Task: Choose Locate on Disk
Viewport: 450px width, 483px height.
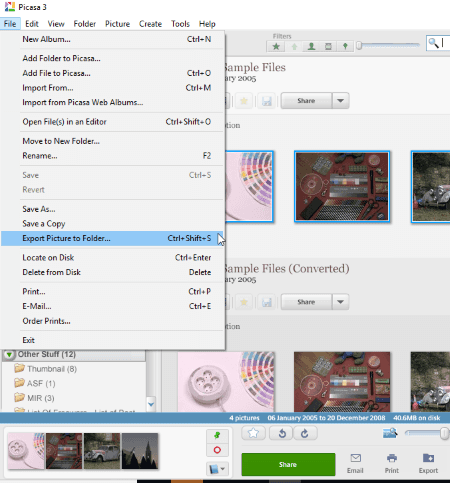Action: pyautogui.click(x=112, y=258)
